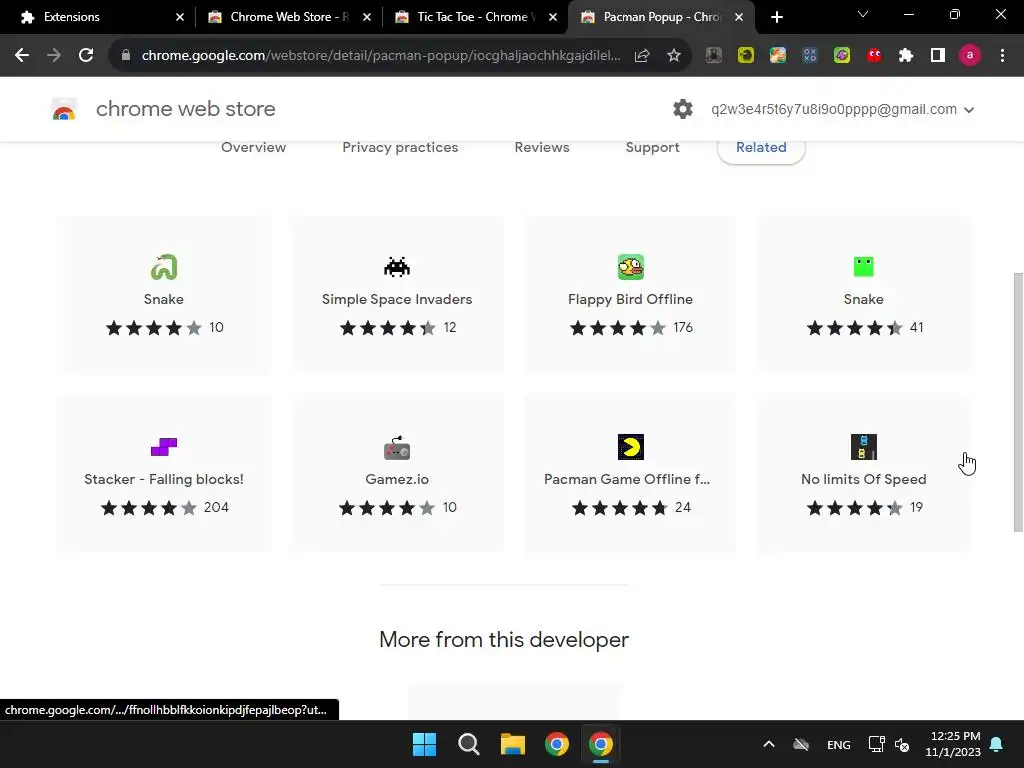Open the No limits Of Speed title
The width and height of the screenshot is (1024, 768).
click(863, 479)
